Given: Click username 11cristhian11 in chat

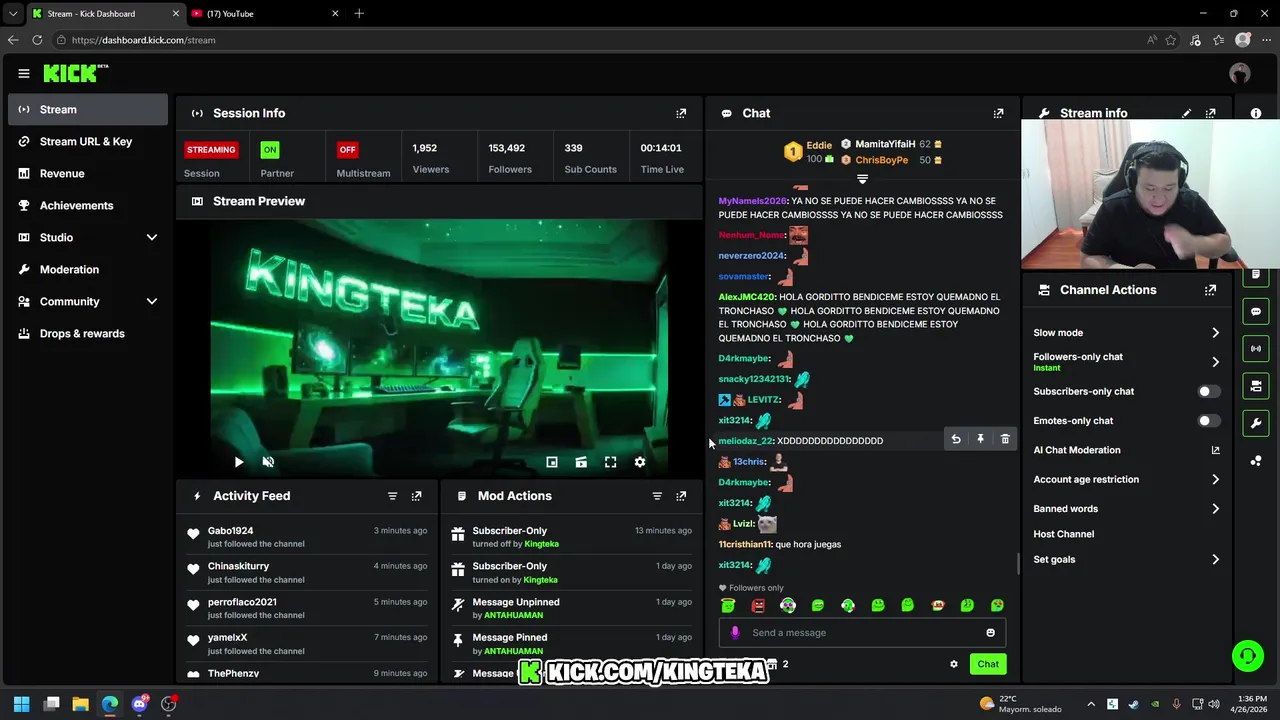Looking at the screenshot, I should [x=745, y=544].
